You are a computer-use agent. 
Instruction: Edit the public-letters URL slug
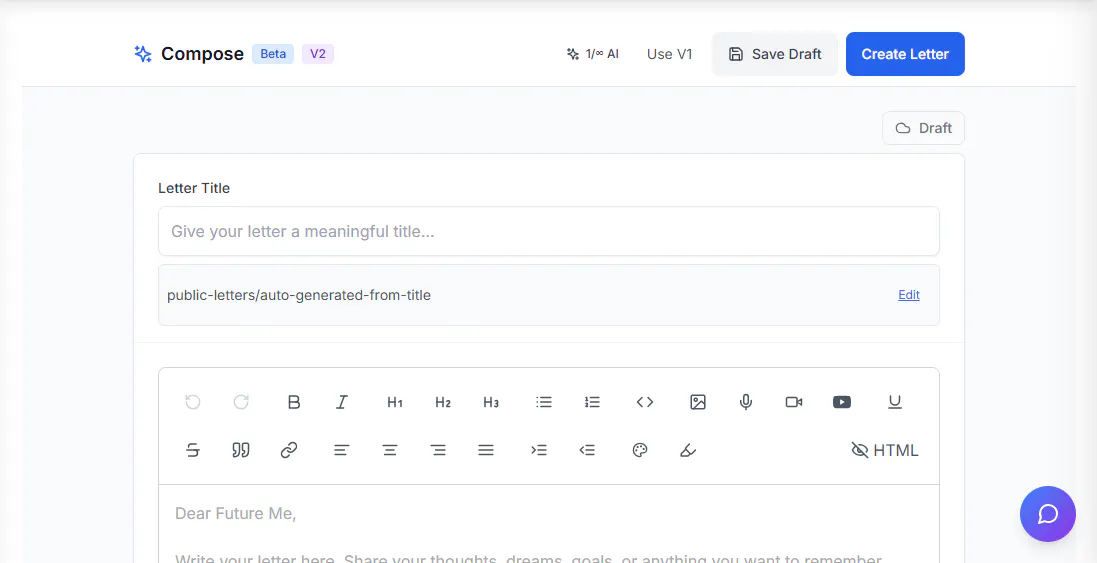[909, 295]
